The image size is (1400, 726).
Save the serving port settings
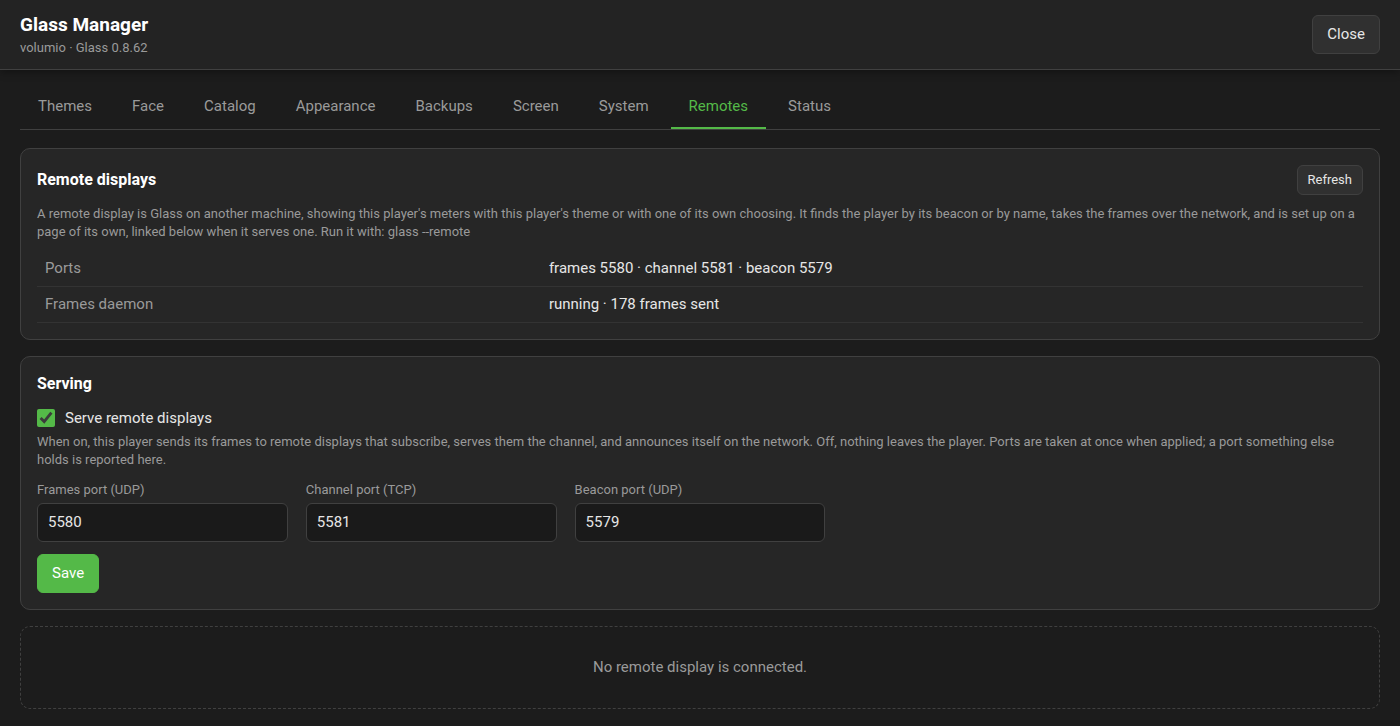[x=68, y=573]
